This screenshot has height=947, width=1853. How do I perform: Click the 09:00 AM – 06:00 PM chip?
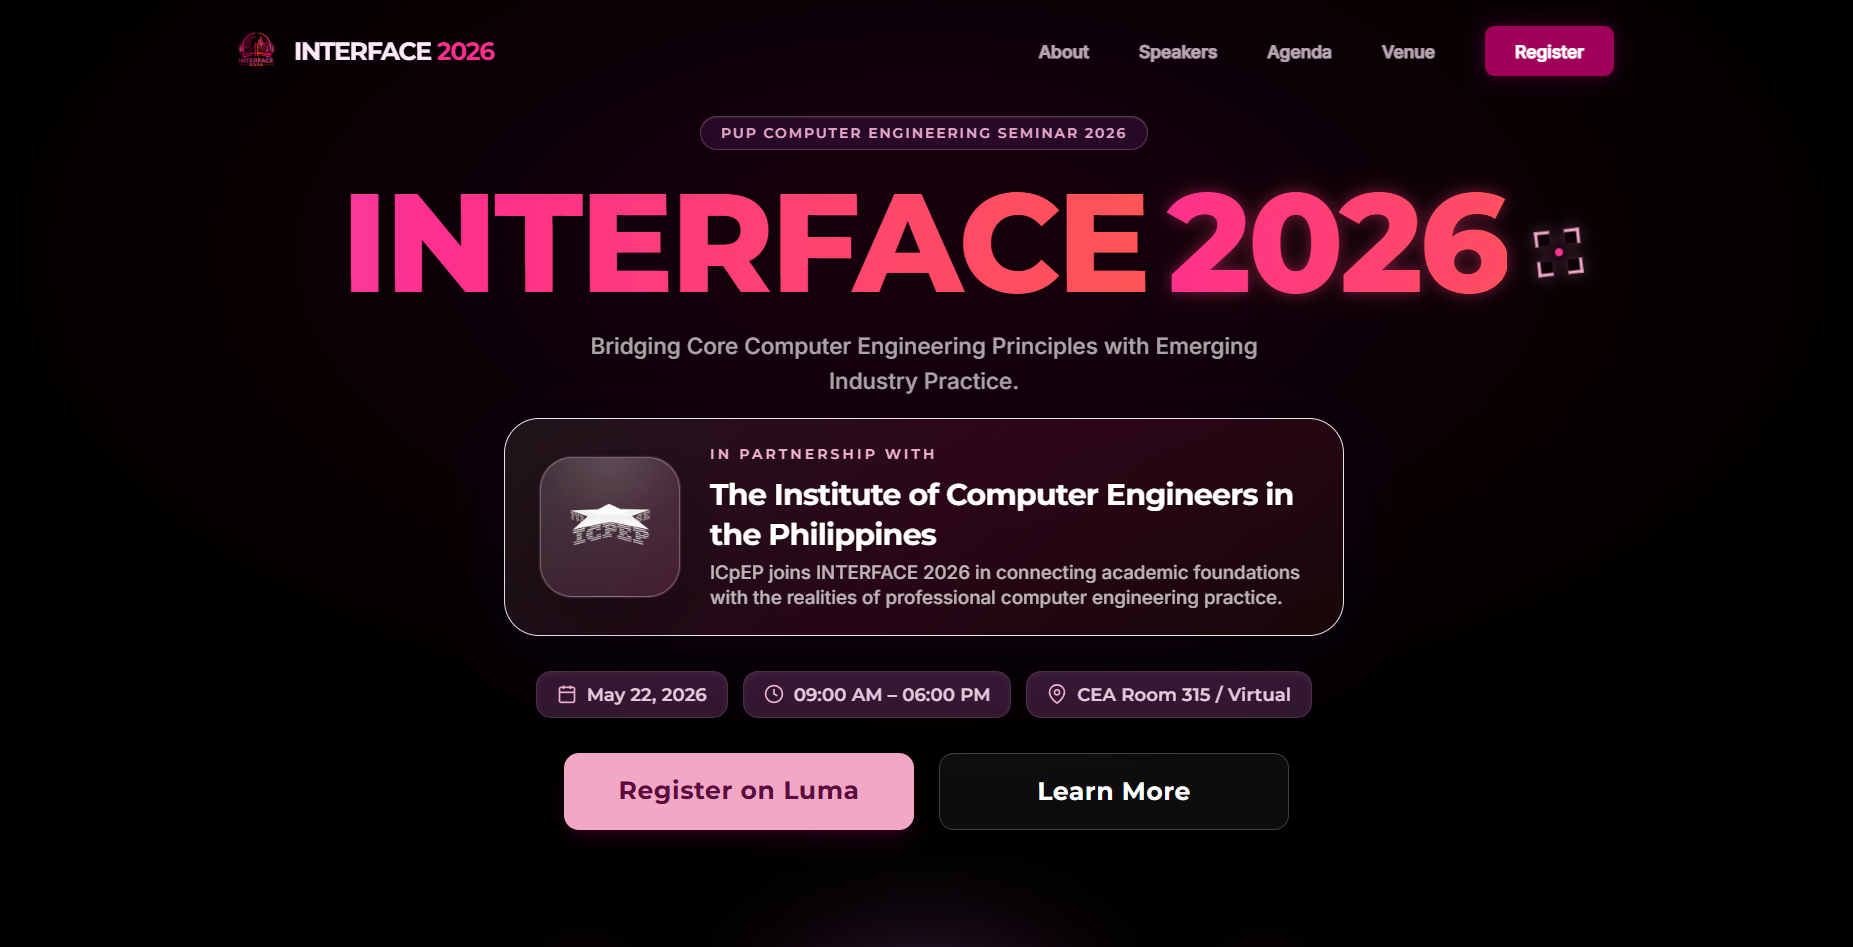pos(877,694)
